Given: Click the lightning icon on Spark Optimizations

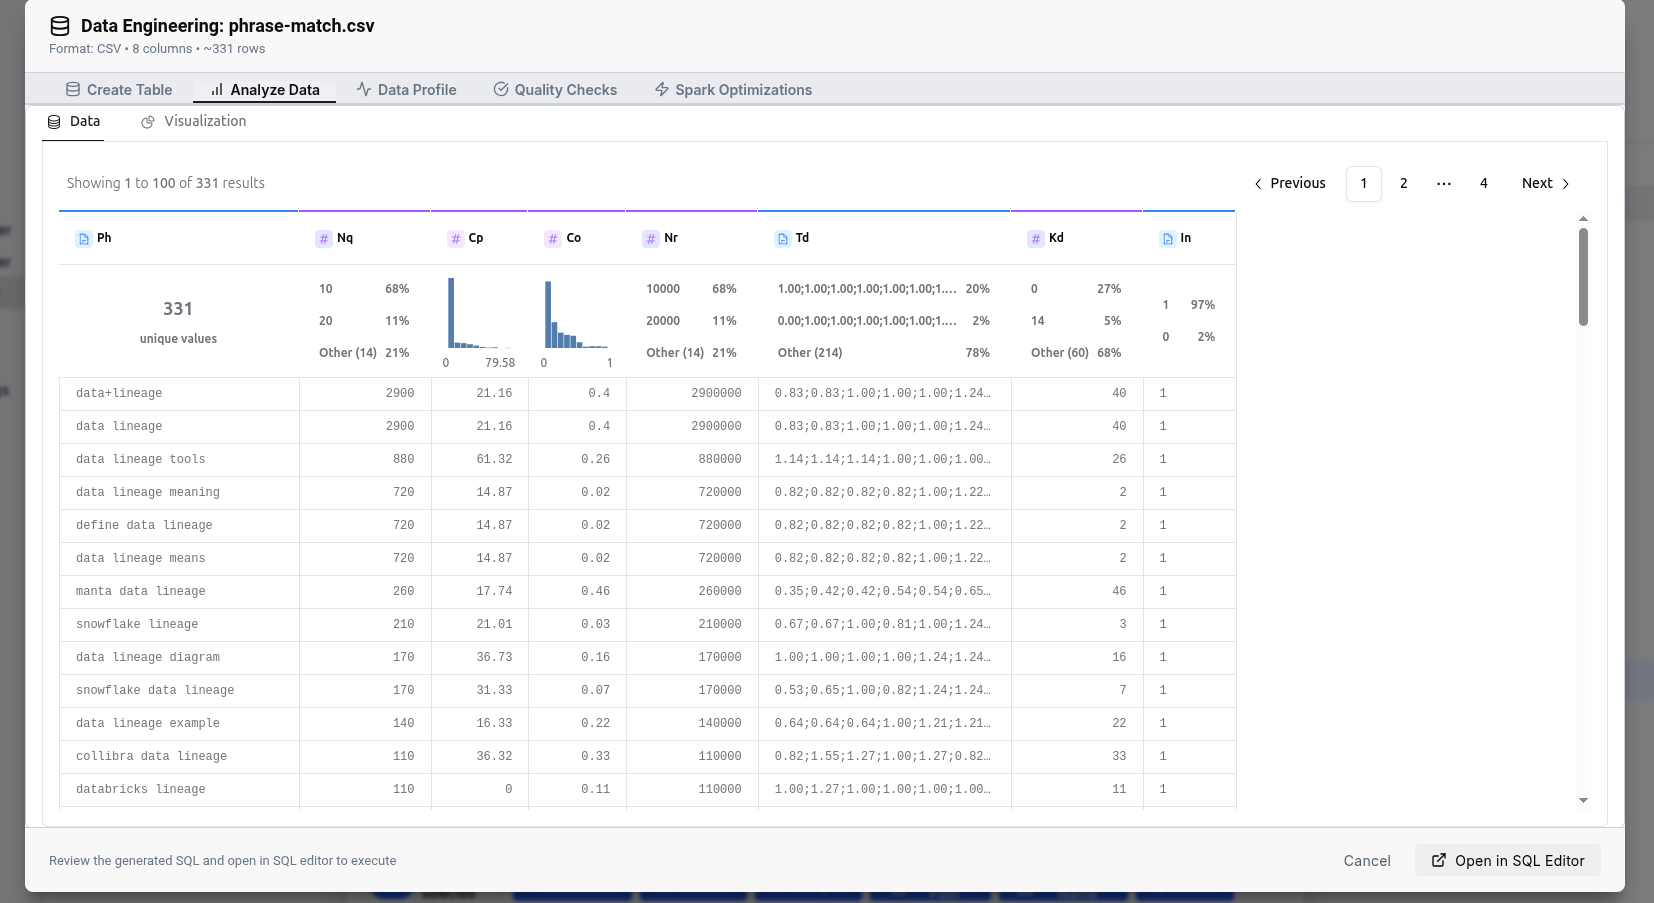Looking at the screenshot, I should tap(660, 89).
